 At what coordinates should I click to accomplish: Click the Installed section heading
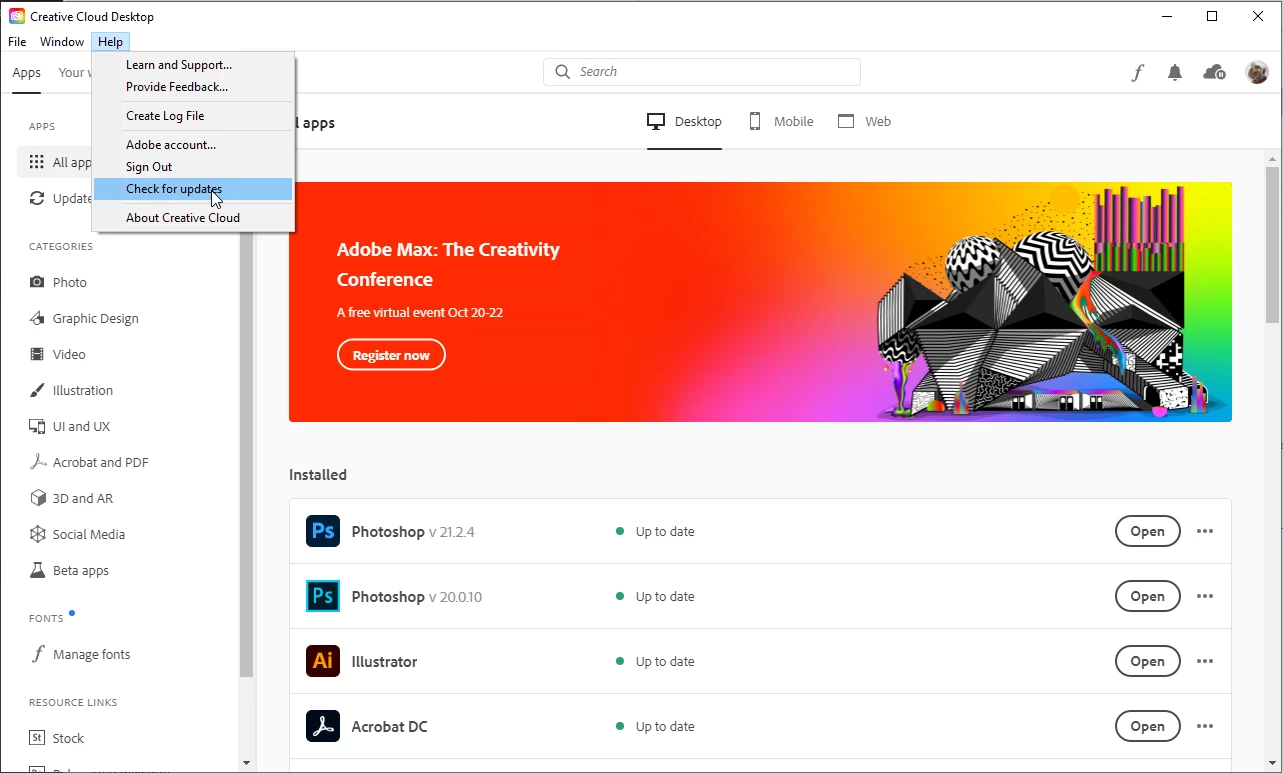click(318, 475)
